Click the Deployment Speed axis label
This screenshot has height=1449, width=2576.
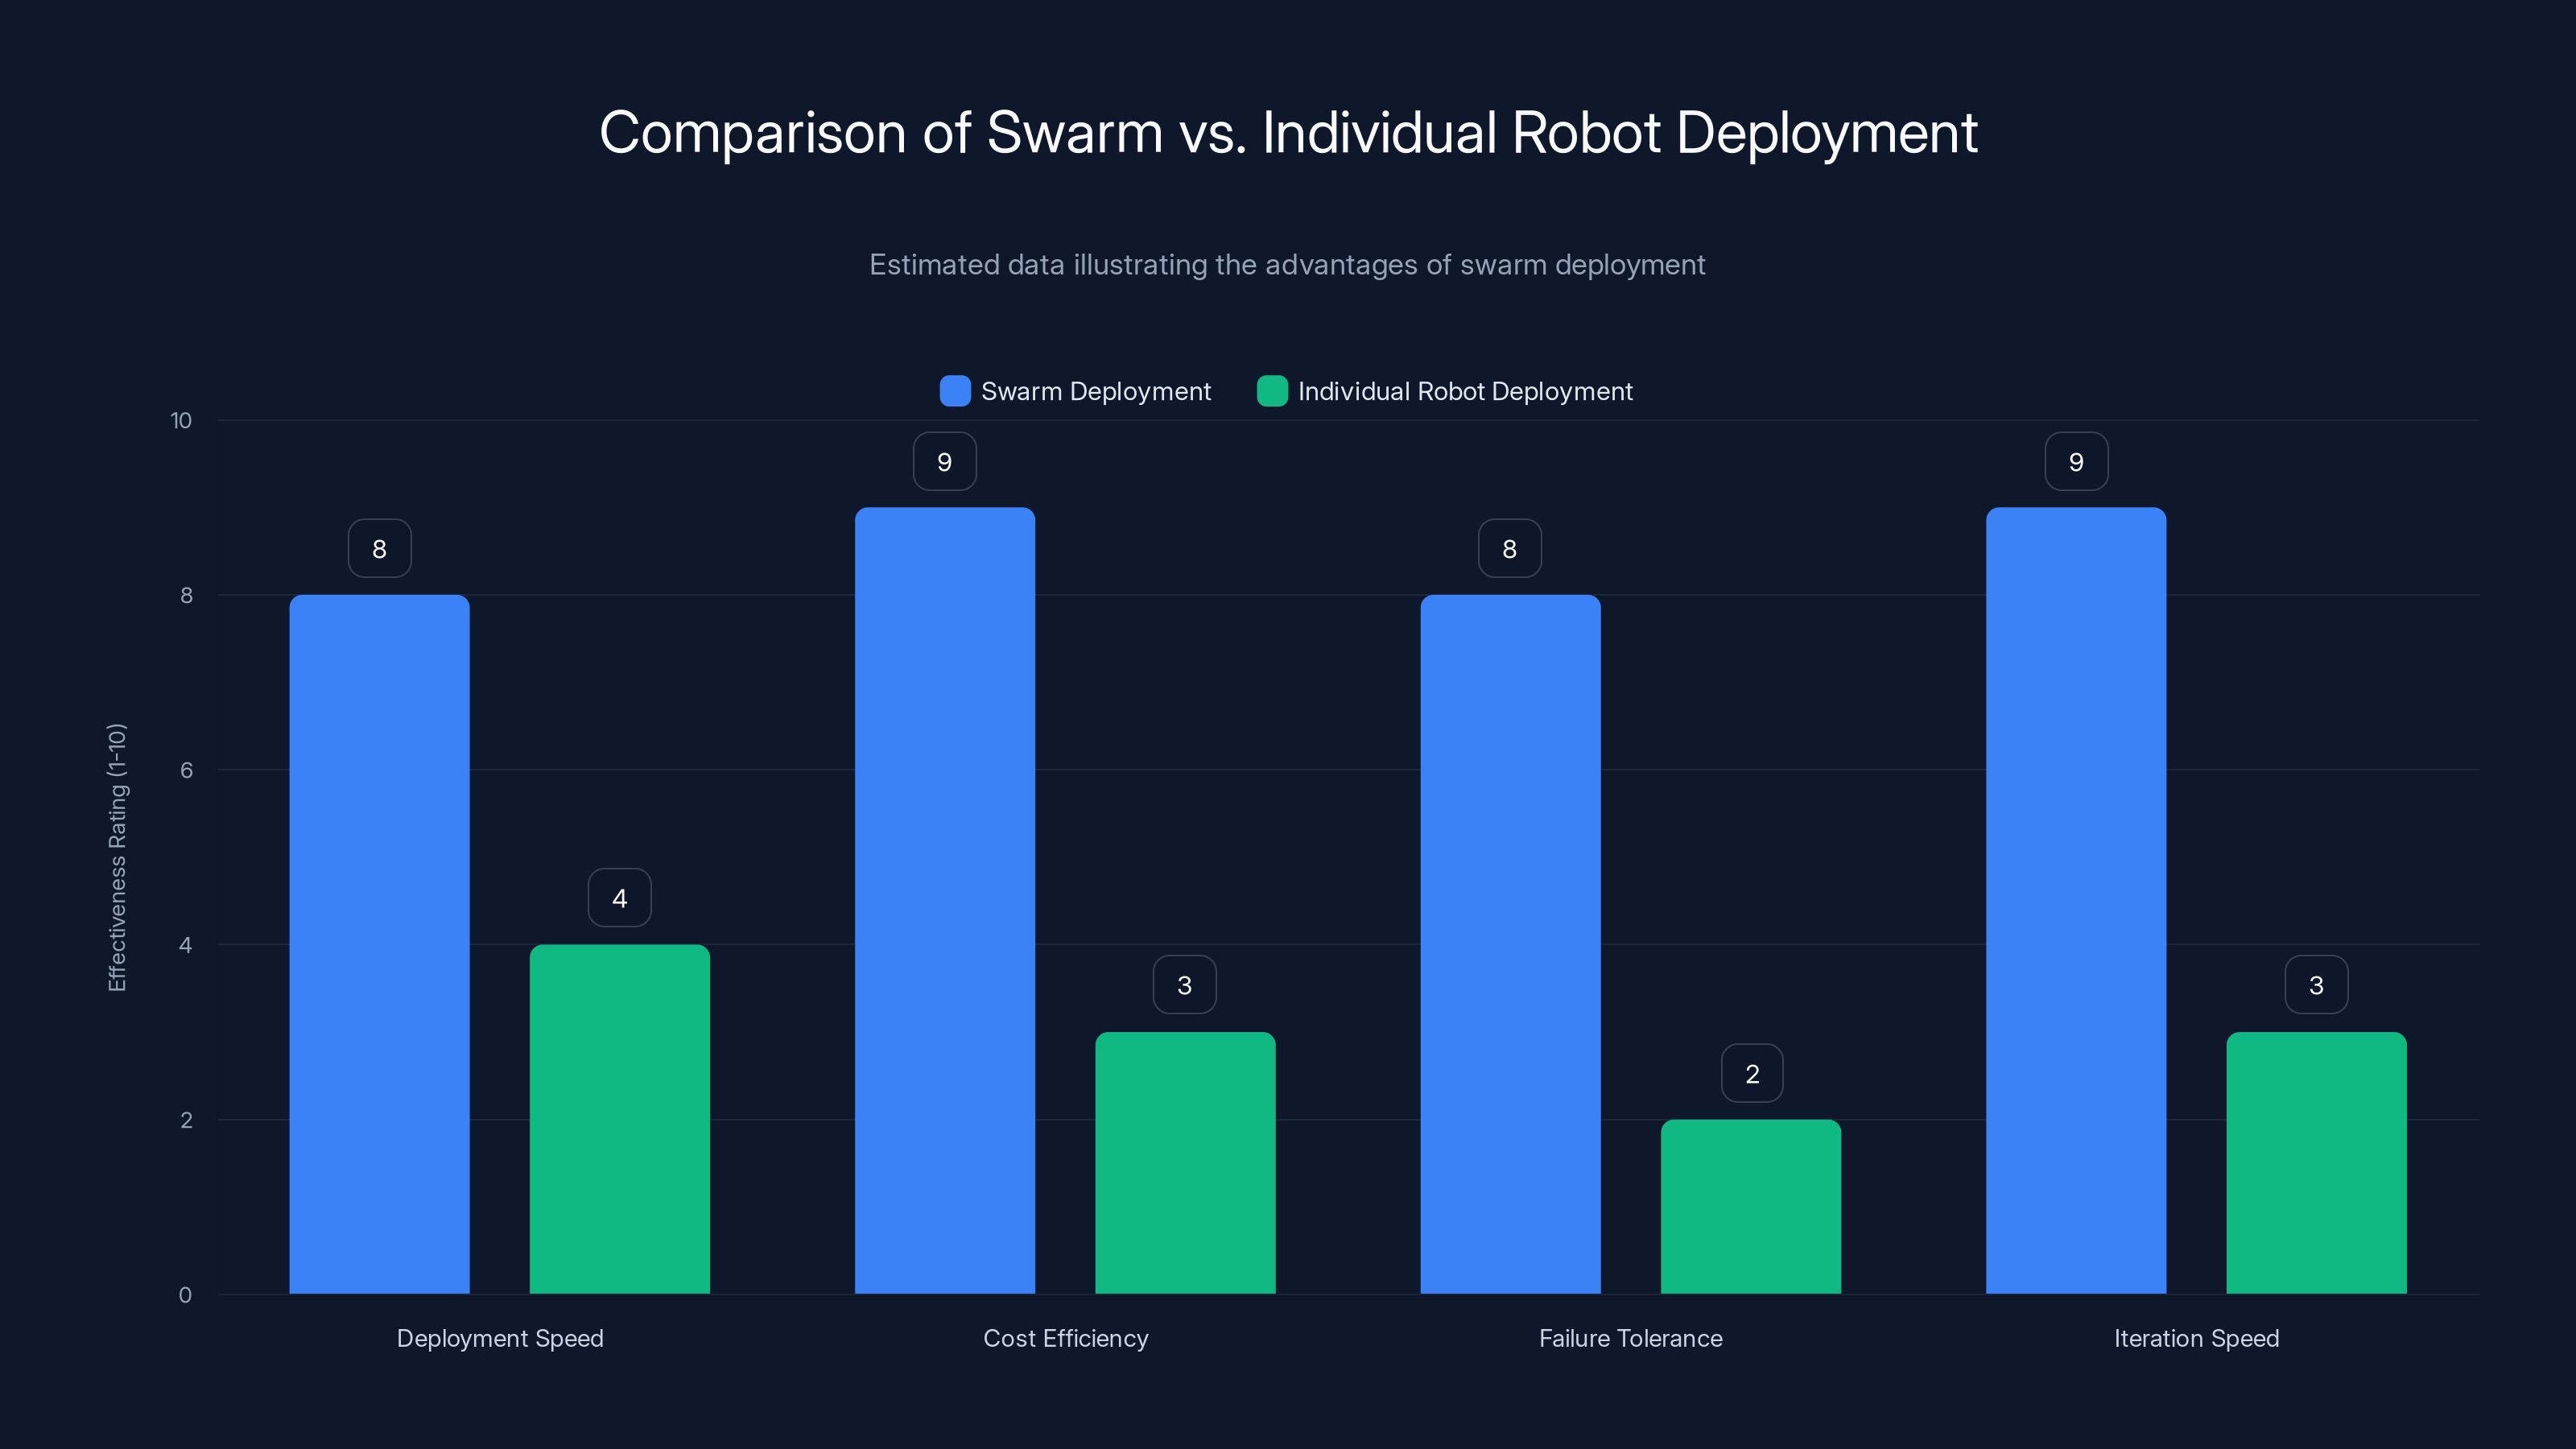coord(500,1338)
